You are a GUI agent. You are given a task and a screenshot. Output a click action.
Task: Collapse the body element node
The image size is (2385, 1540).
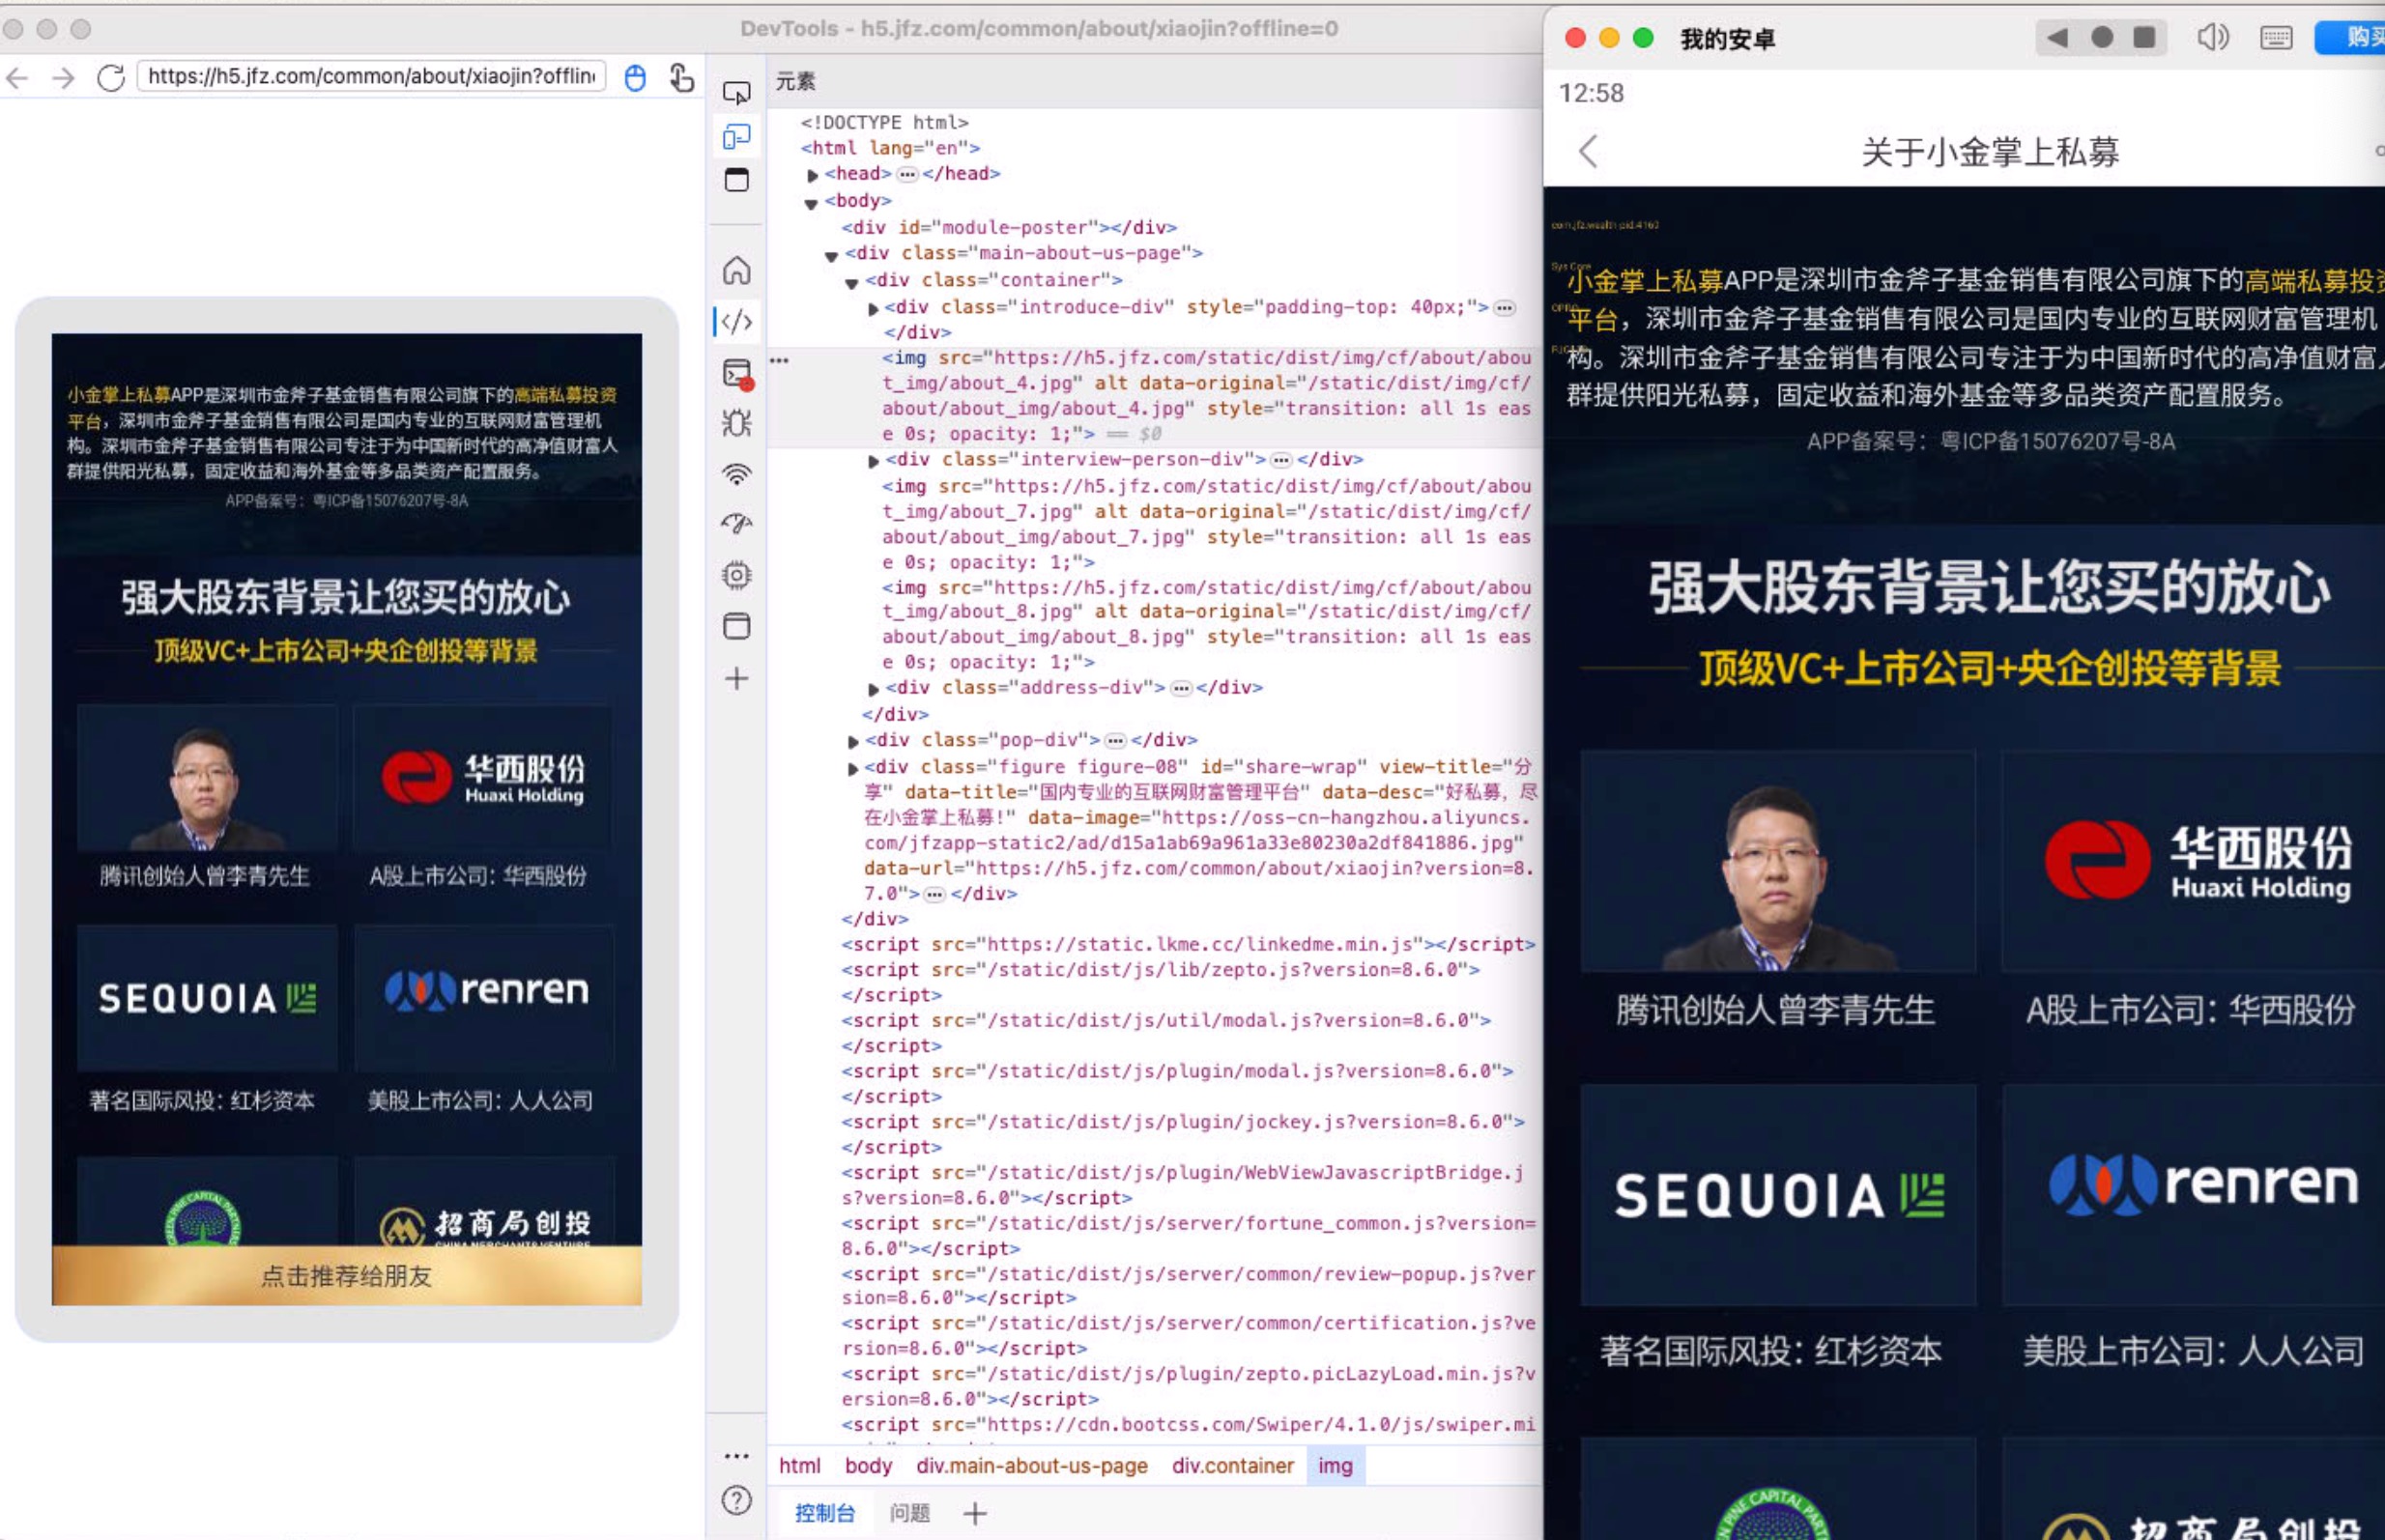(811, 203)
